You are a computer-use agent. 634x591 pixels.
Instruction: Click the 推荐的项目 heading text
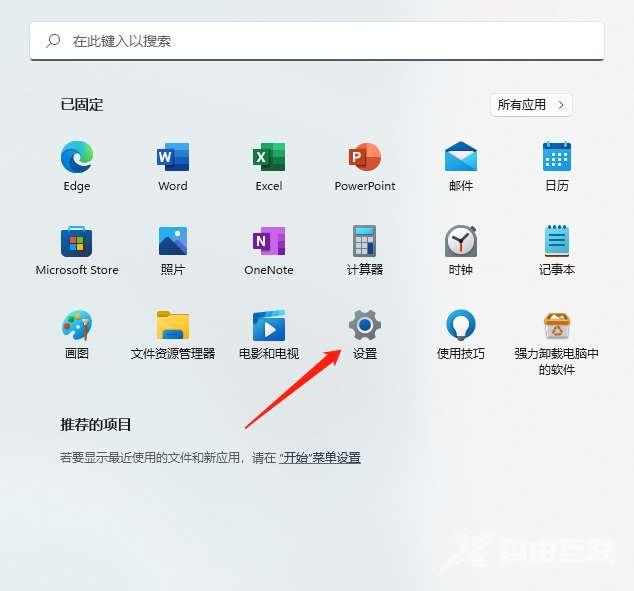click(95, 425)
